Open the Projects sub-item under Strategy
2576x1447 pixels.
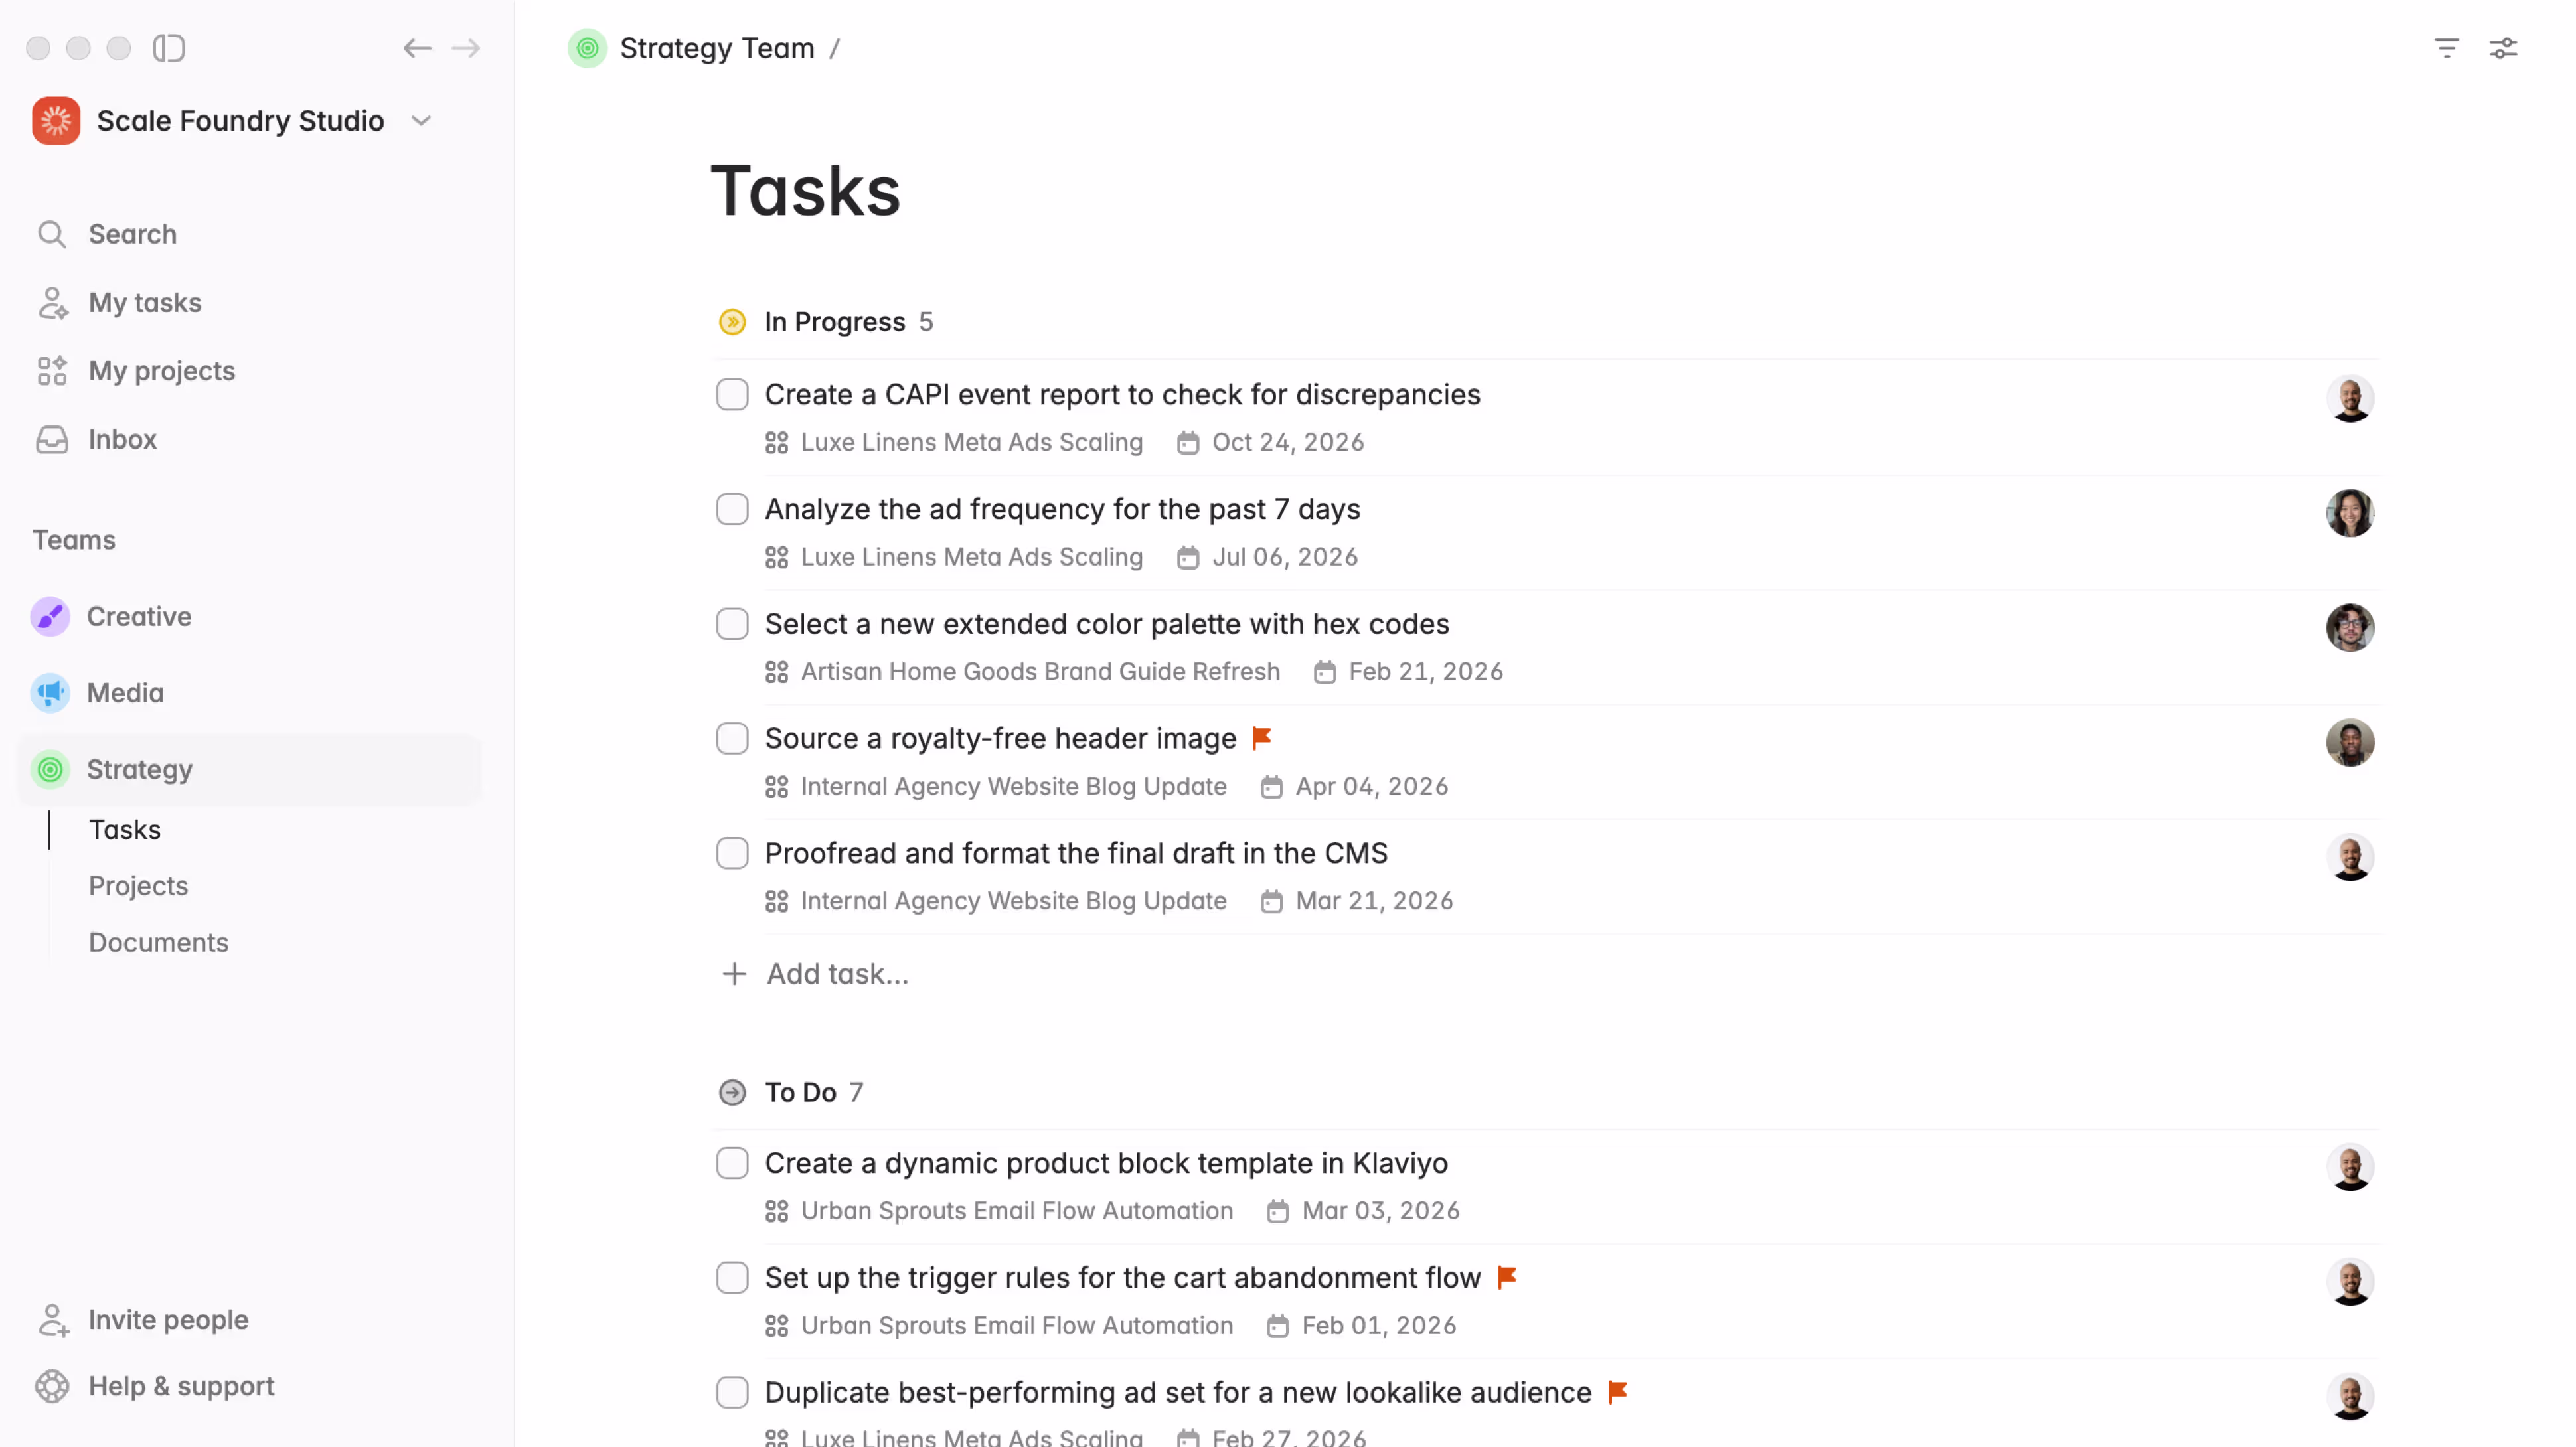[138, 886]
